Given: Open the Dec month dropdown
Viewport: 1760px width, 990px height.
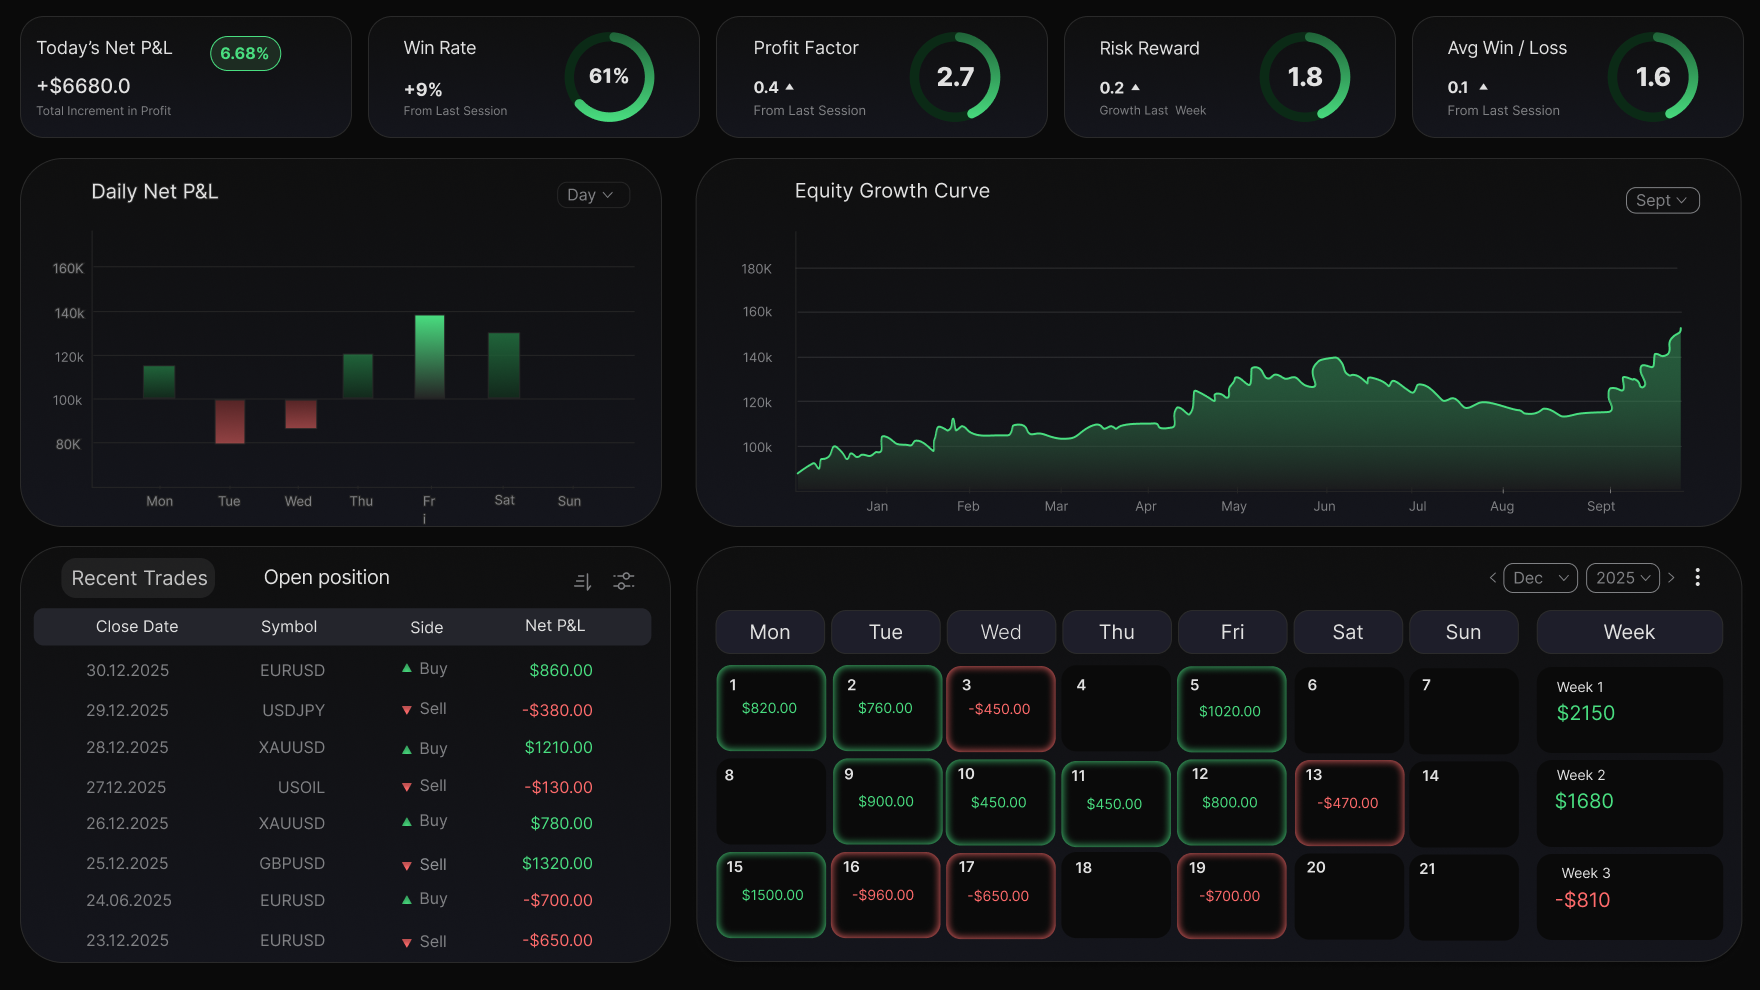Looking at the screenshot, I should pyautogui.click(x=1540, y=578).
